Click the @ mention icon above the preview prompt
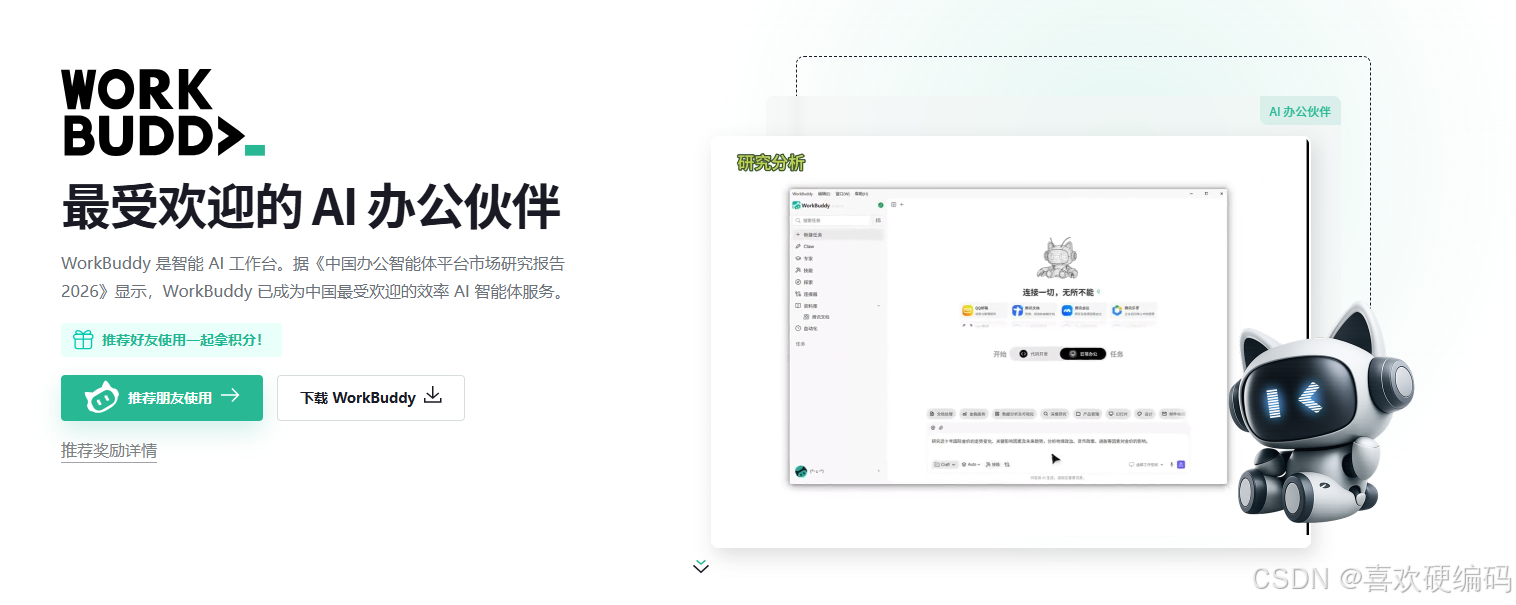The image size is (1516, 605). pyautogui.click(x=933, y=428)
